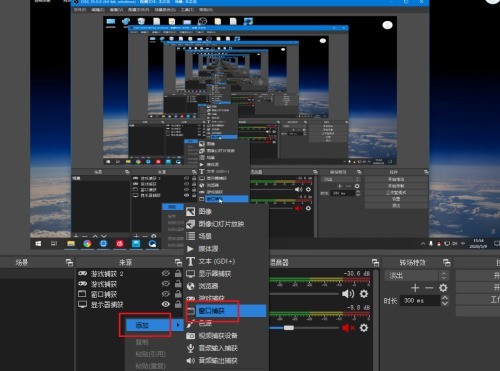Toggle the lock on 显示器捕获 source

click(x=178, y=304)
